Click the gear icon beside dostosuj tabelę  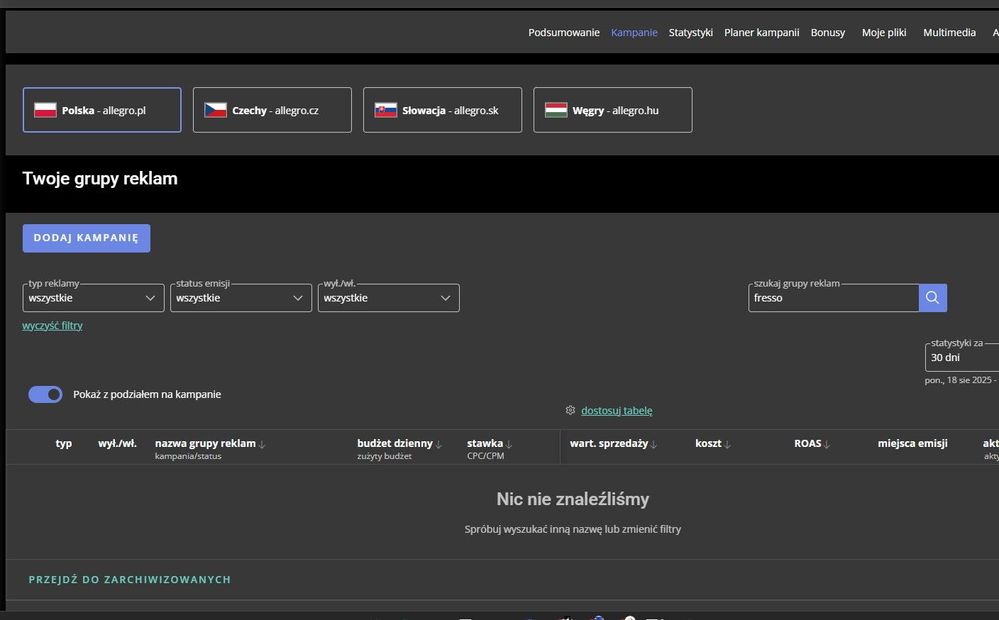point(570,410)
